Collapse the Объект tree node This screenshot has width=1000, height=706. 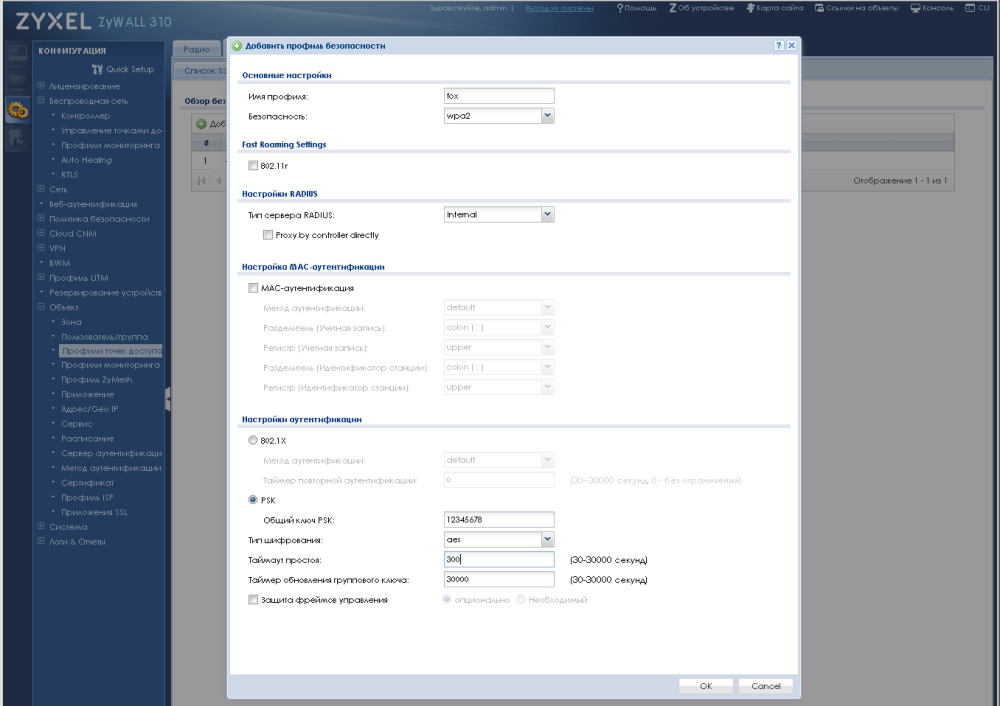point(41,307)
